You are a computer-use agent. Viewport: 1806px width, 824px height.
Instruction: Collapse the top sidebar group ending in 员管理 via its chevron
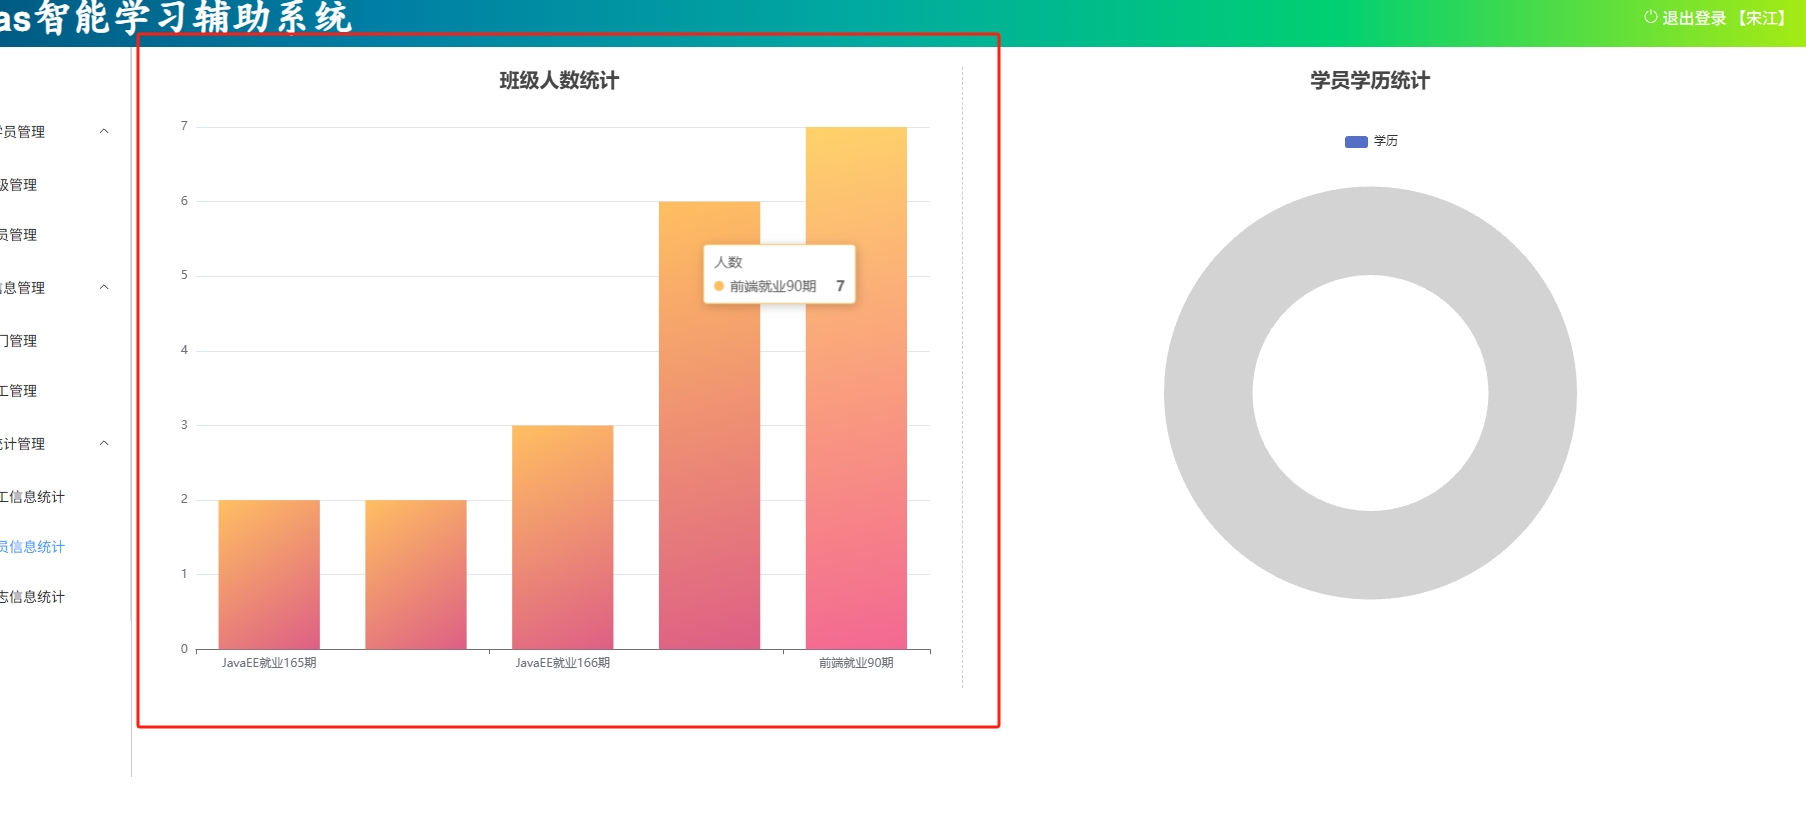pos(104,132)
